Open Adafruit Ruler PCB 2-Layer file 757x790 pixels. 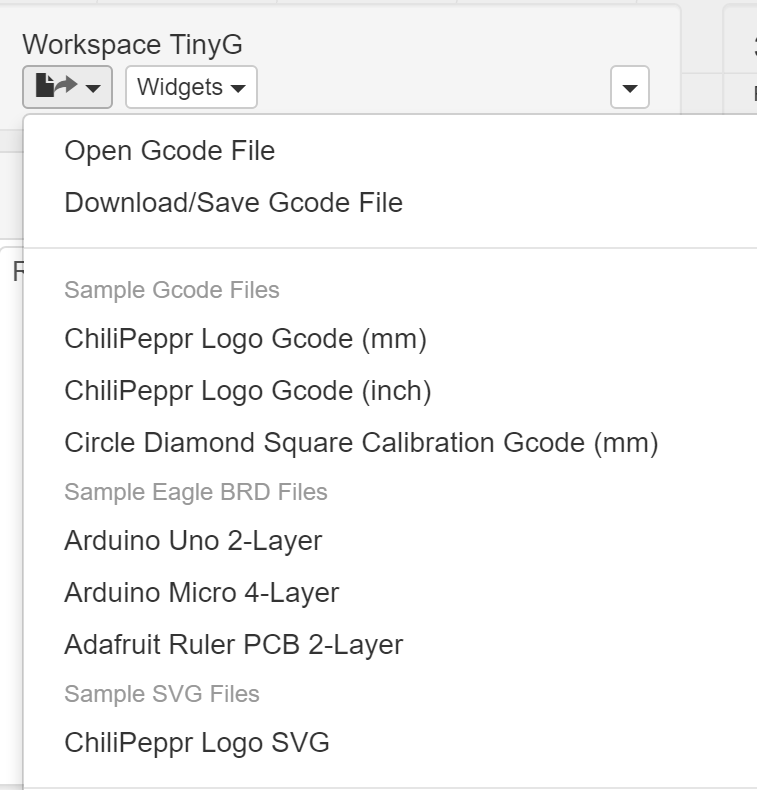[233, 644]
